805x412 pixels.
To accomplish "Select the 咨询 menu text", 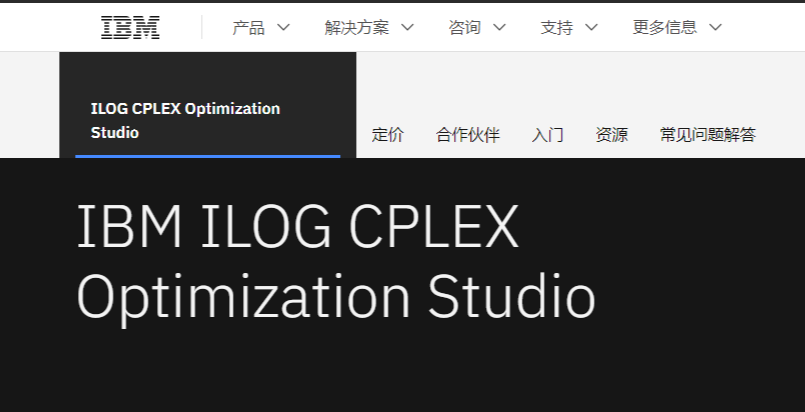I will (465, 27).
